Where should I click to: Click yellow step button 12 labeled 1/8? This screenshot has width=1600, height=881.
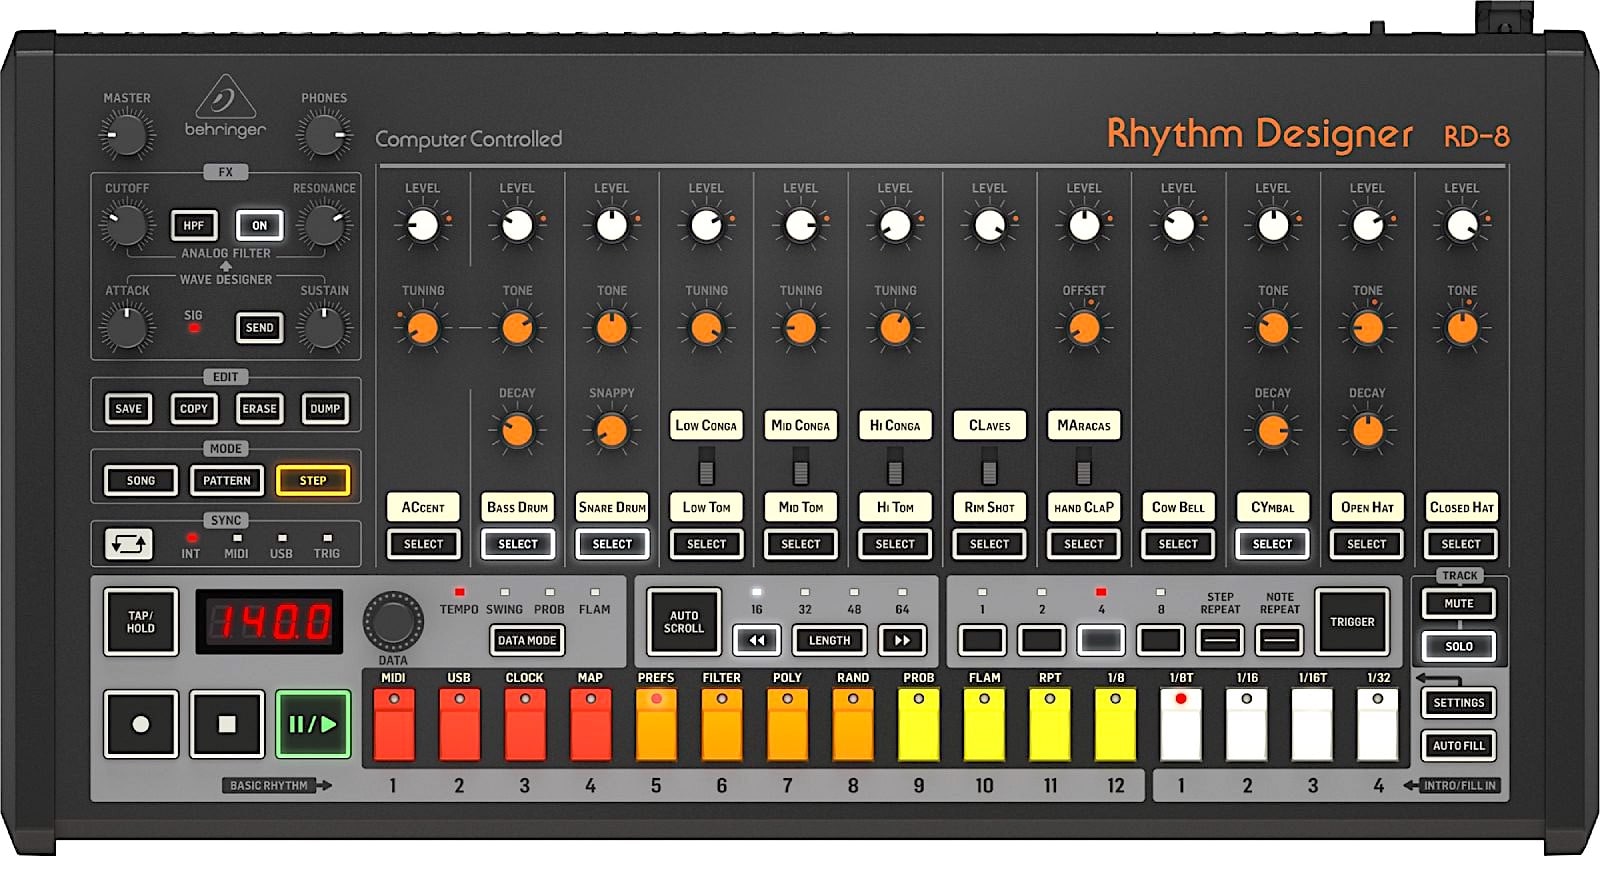pyautogui.click(x=1116, y=724)
